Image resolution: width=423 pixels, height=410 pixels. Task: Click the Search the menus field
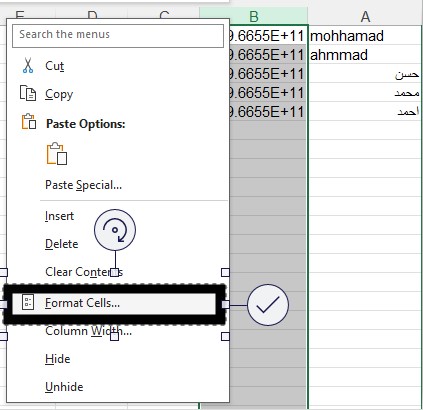(x=118, y=35)
